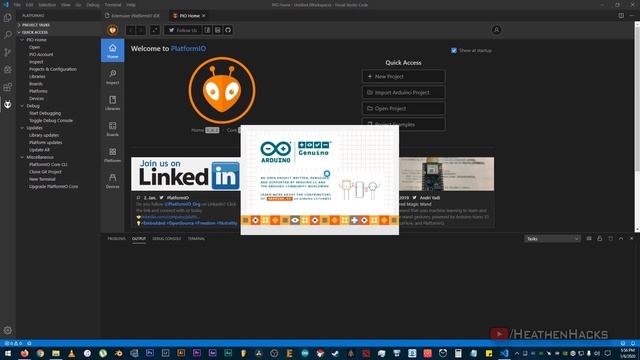Clear output using panel clear icon
Screen dimensions: 640x360
click(x=589, y=238)
